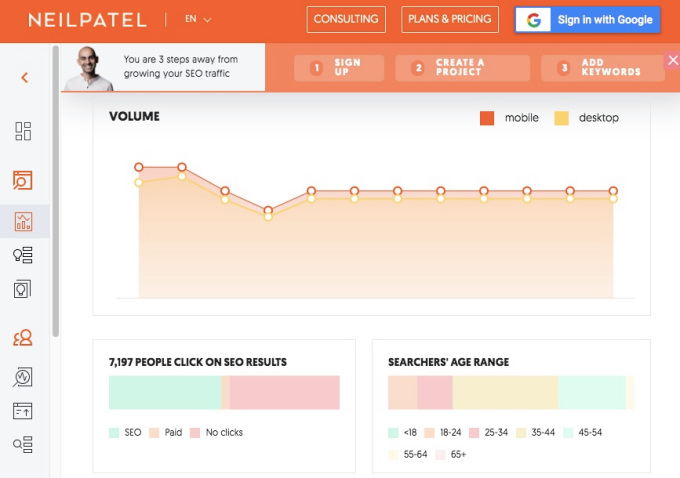Screen dimensions: 680x478
Task: Toggle the mobile legend swatch
Action: (487, 118)
